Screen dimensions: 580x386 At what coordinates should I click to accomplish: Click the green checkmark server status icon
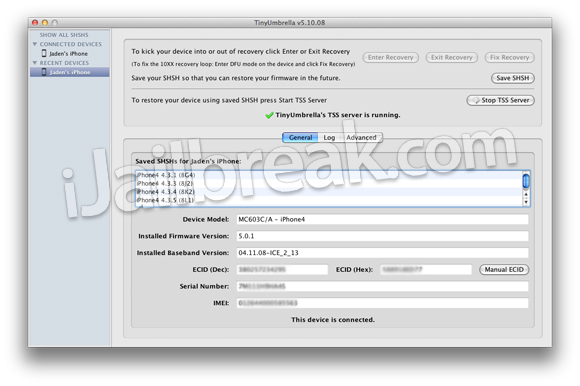(x=269, y=115)
